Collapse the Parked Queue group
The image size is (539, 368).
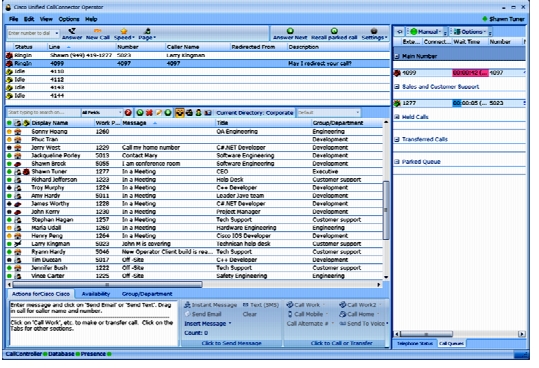pos(397,161)
